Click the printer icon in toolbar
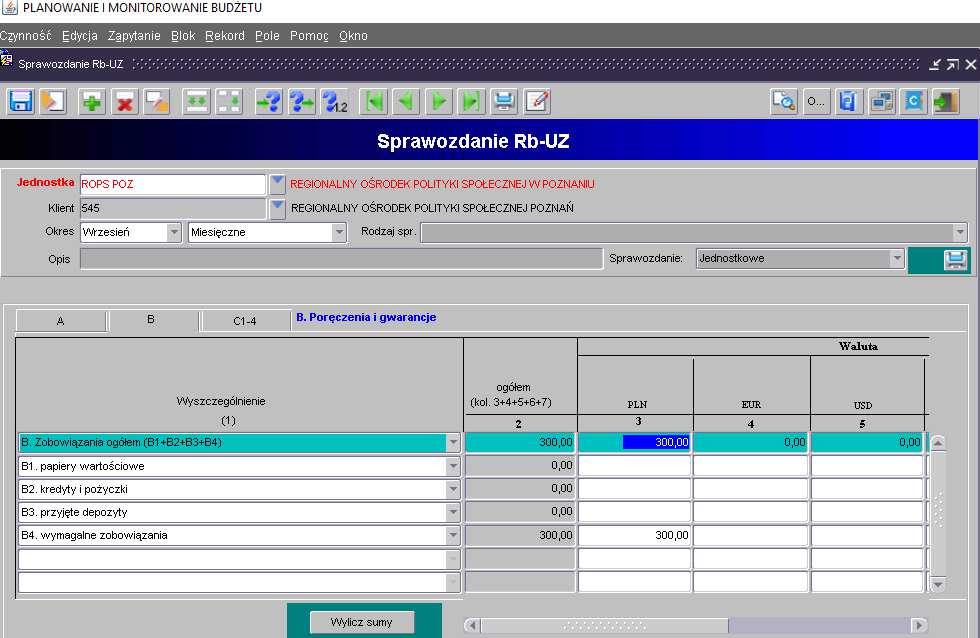Viewport: 980px width, 638px height. (504, 101)
